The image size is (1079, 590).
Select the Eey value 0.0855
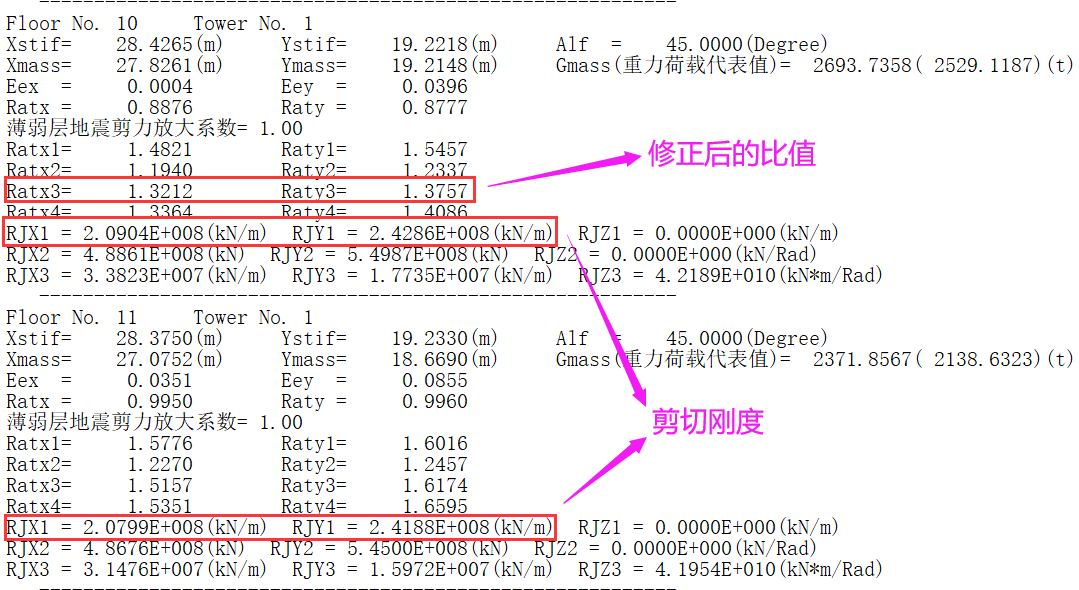[x=435, y=381]
